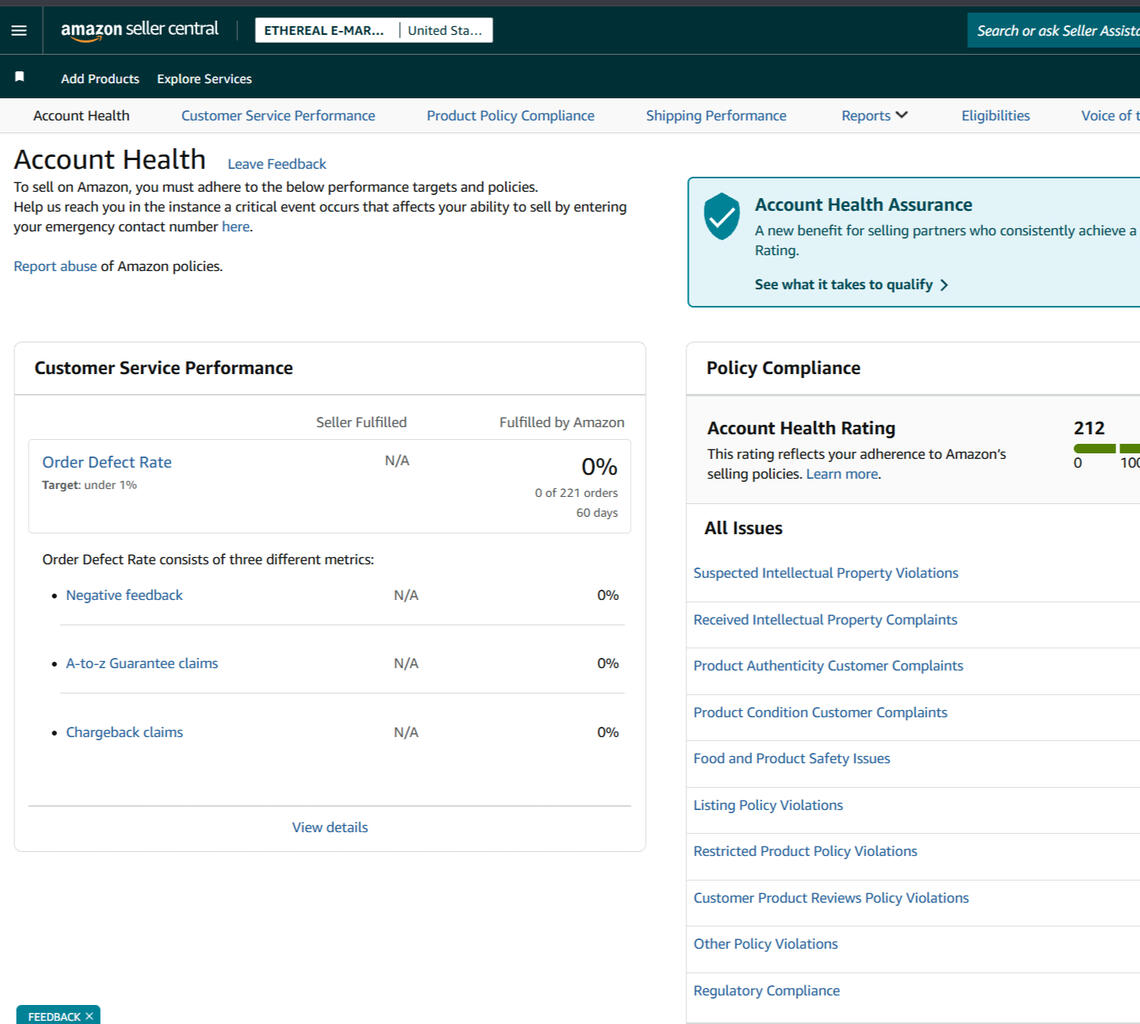
Task: Open the hamburger navigation menu
Action: [19, 30]
